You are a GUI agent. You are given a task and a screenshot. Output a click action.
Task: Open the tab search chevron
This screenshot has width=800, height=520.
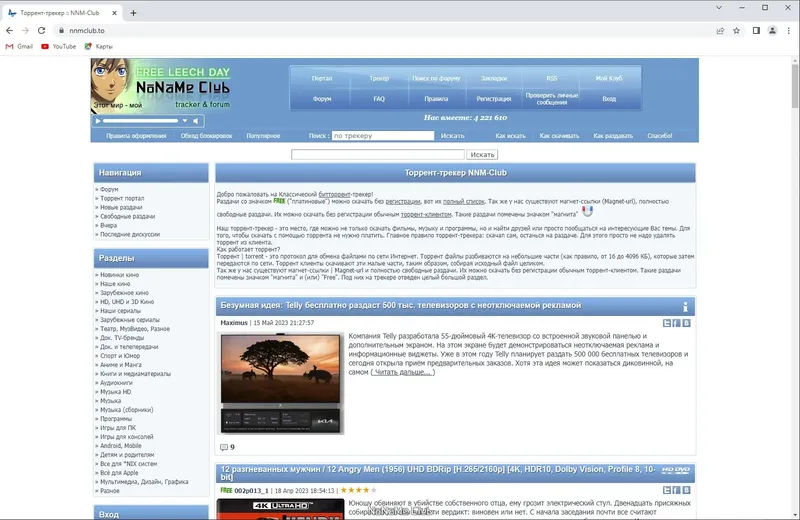[718, 8]
